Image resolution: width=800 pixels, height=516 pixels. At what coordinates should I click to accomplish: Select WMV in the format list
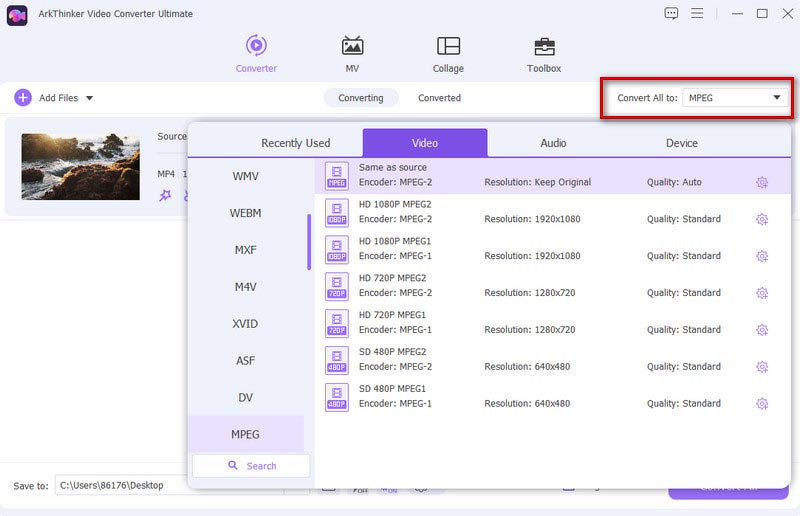[245, 176]
